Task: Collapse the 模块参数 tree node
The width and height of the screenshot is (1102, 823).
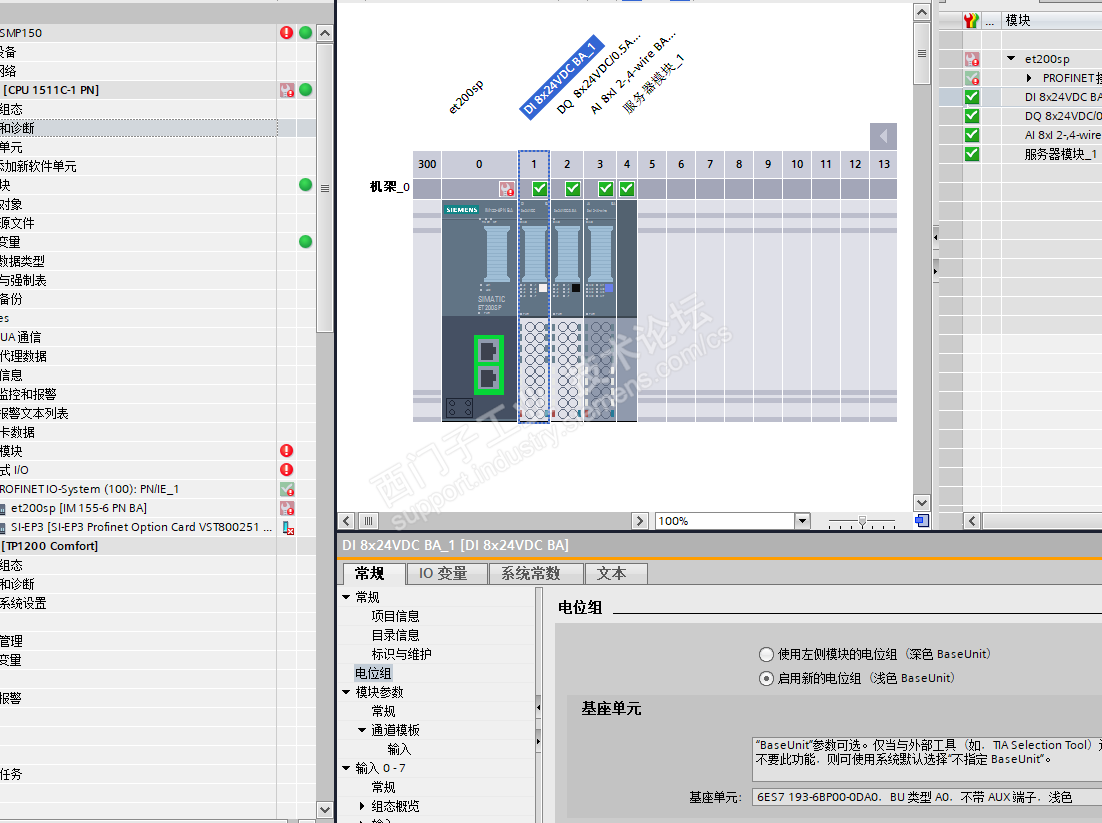Action: (x=346, y=692)
